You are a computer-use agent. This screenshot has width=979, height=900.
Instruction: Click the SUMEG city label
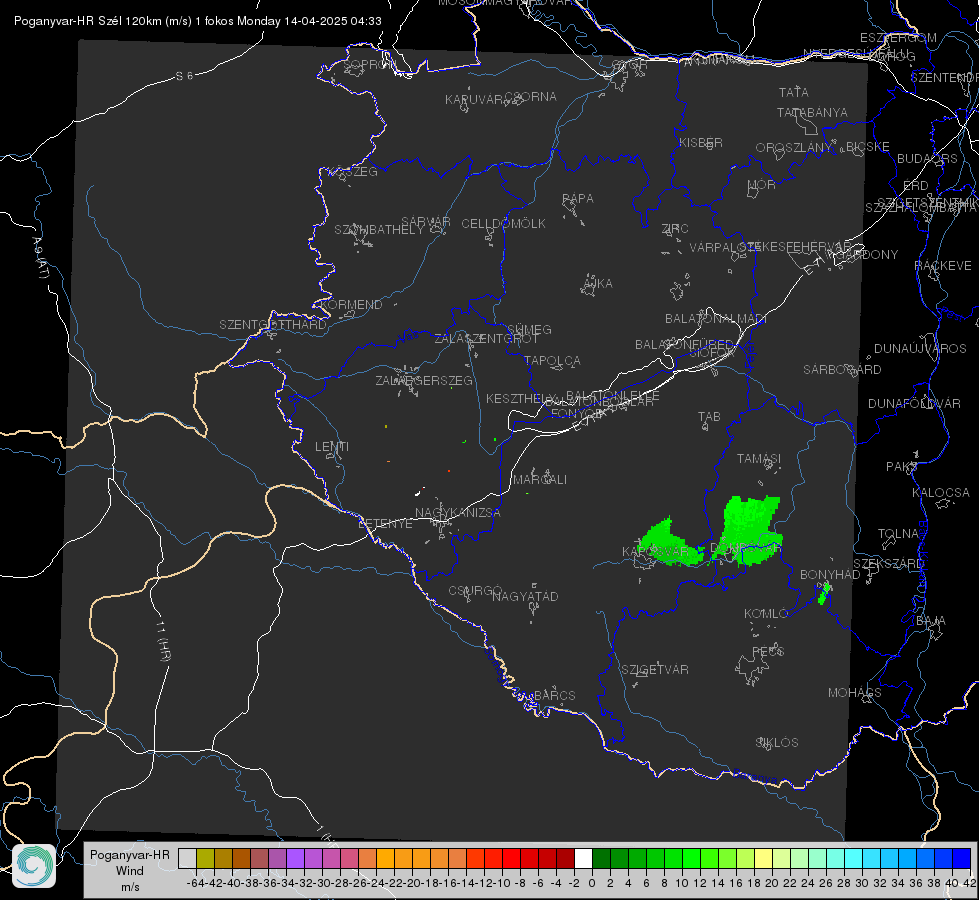pos(529,329)
